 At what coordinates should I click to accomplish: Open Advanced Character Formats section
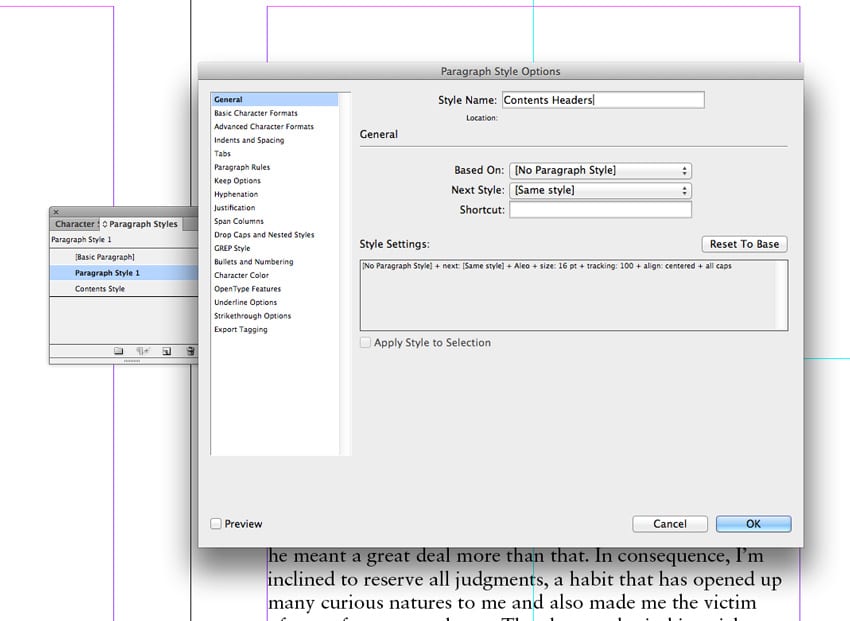[x=263, y=127]
